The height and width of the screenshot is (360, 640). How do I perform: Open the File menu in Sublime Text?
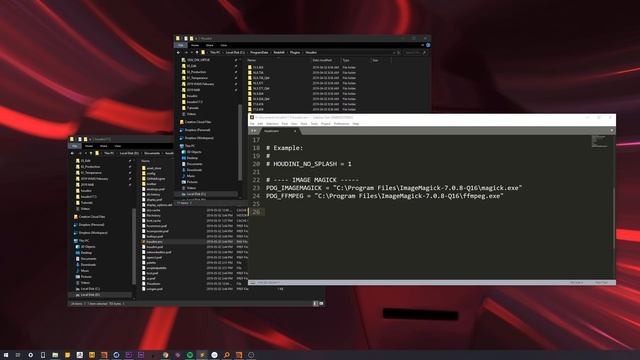tap(252, 124)
